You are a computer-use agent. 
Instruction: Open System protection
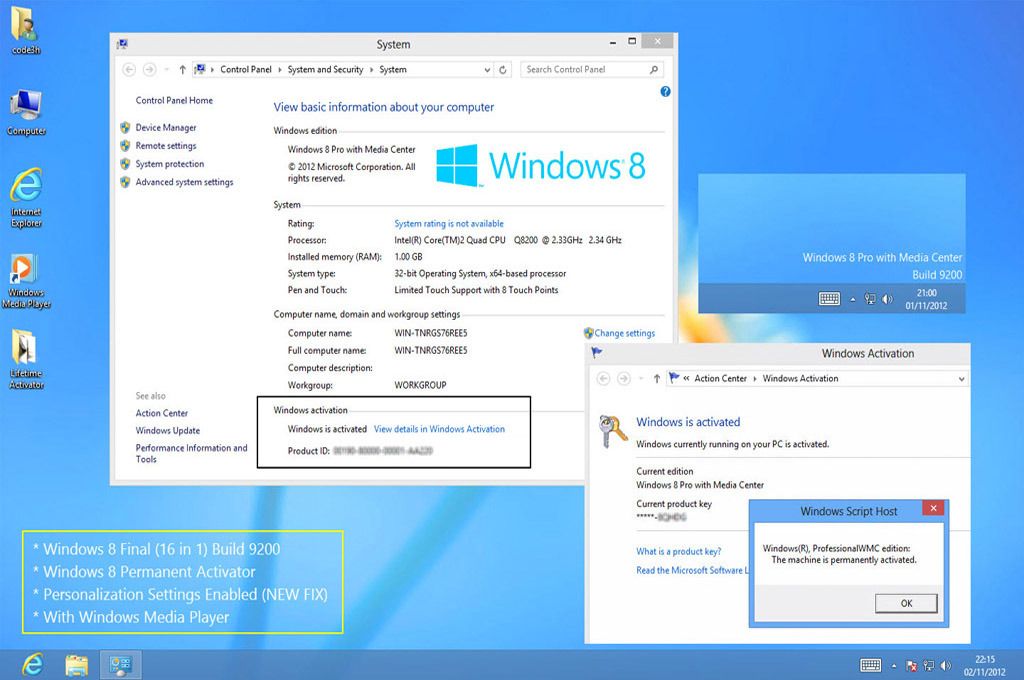coord(170,164)
